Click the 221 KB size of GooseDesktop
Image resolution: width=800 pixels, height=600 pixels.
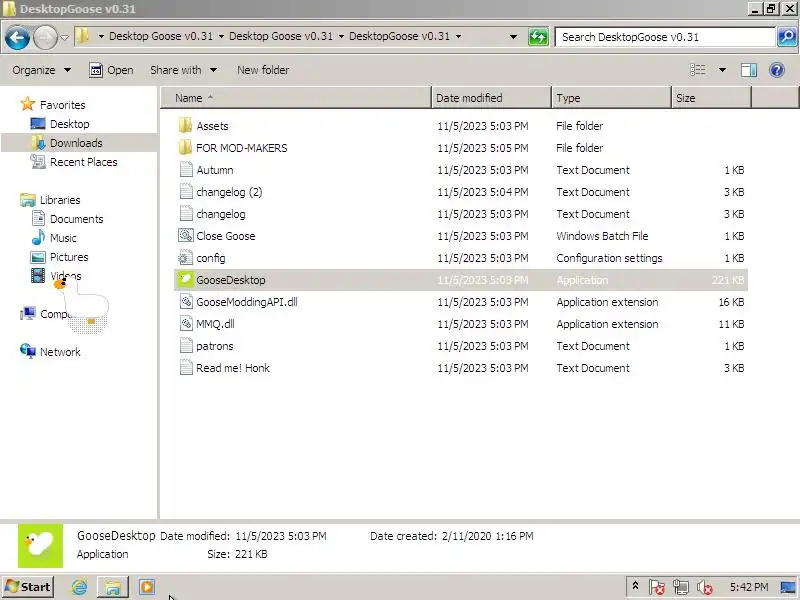pyautogui.click(x=728, y=280)
